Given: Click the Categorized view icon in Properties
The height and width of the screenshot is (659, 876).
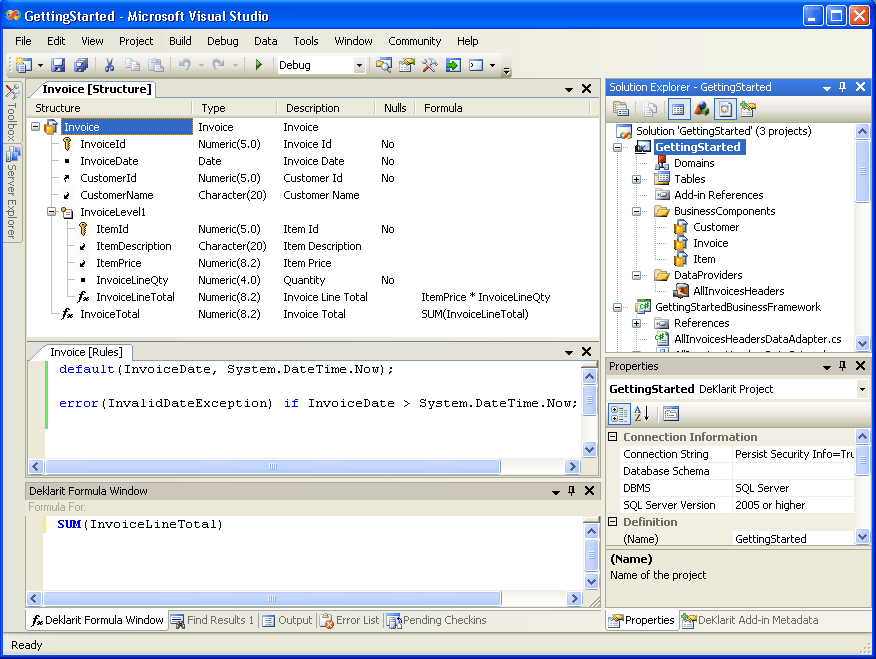Looking at the screenshot, I should pos(619,414).
